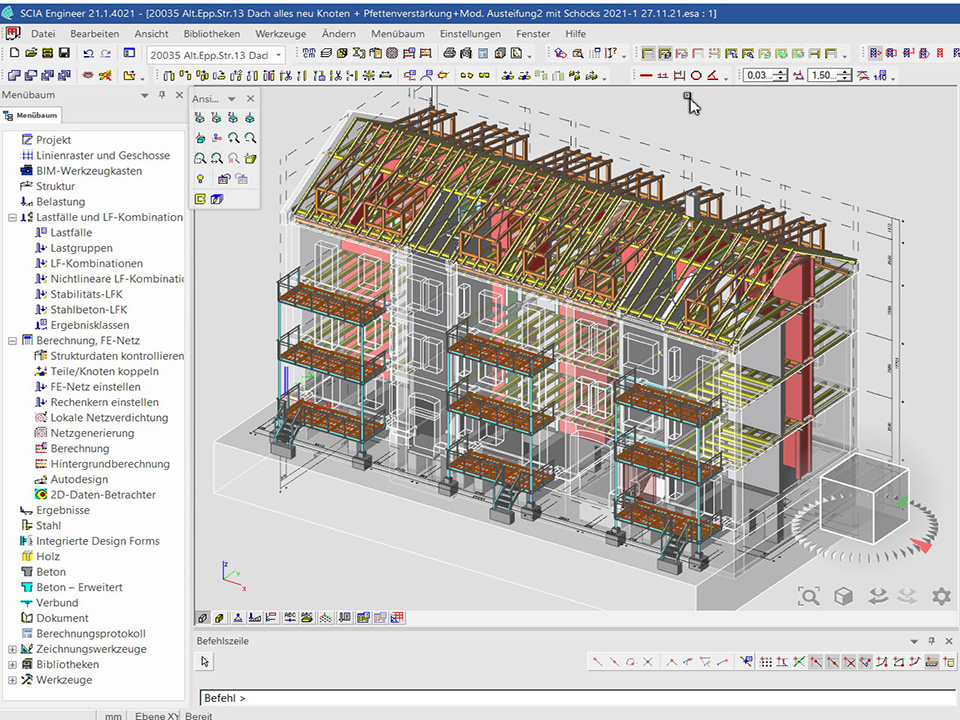Pin the Menübaum panel
960x720 pixels.
click(161, 95)
